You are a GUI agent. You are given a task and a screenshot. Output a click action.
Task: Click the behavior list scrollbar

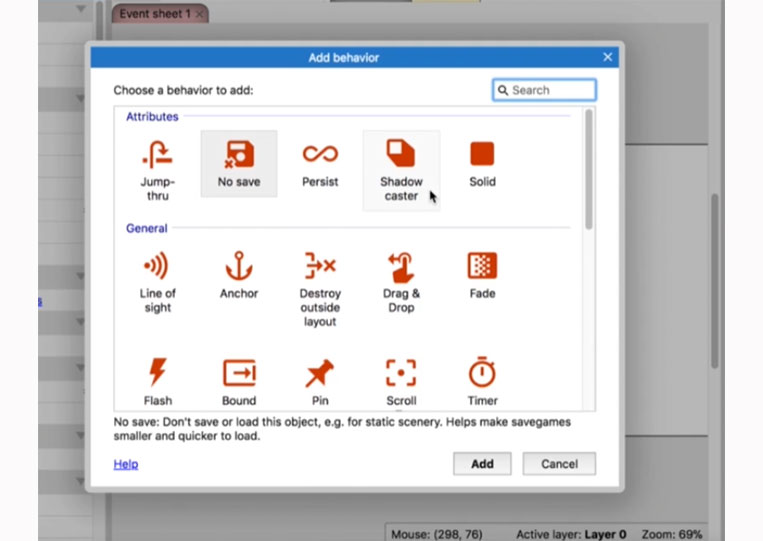589,169
